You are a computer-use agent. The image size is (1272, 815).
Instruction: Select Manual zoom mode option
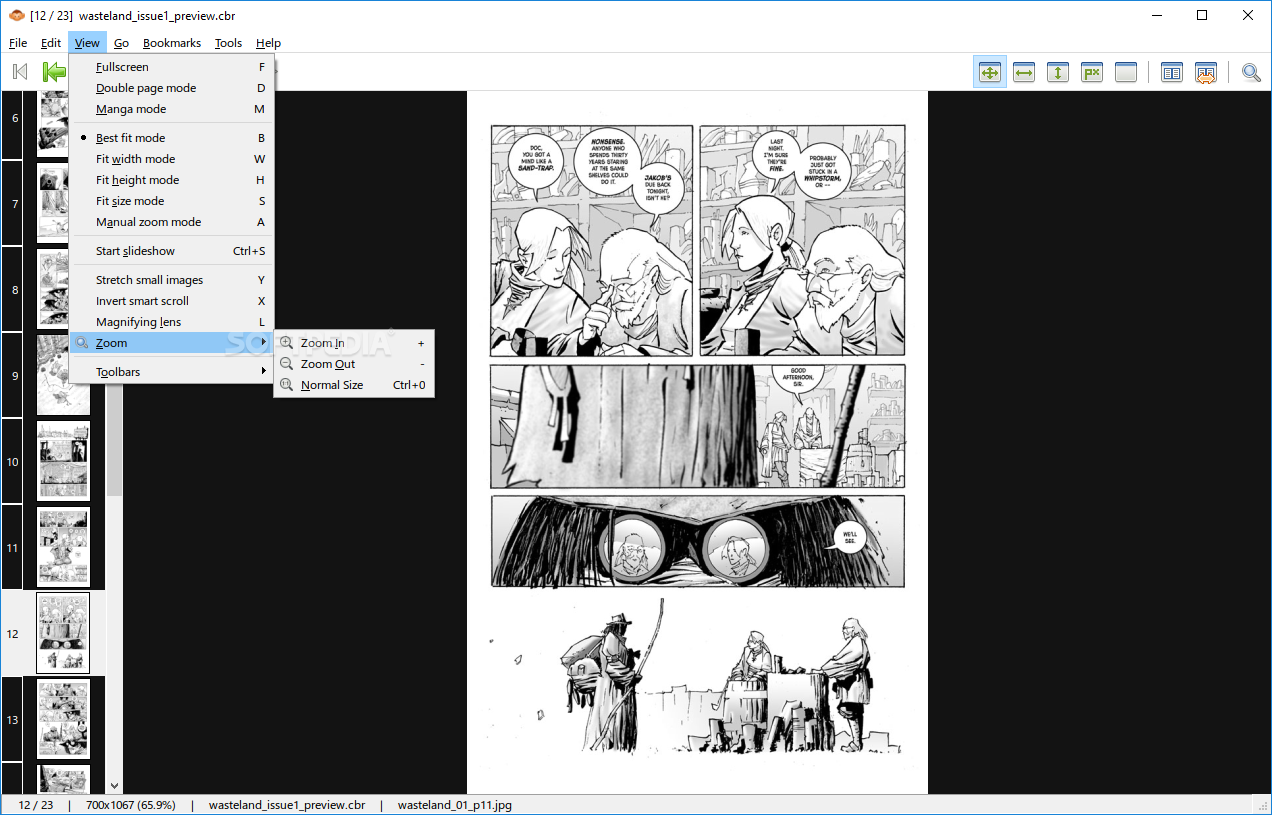(171, 222)
